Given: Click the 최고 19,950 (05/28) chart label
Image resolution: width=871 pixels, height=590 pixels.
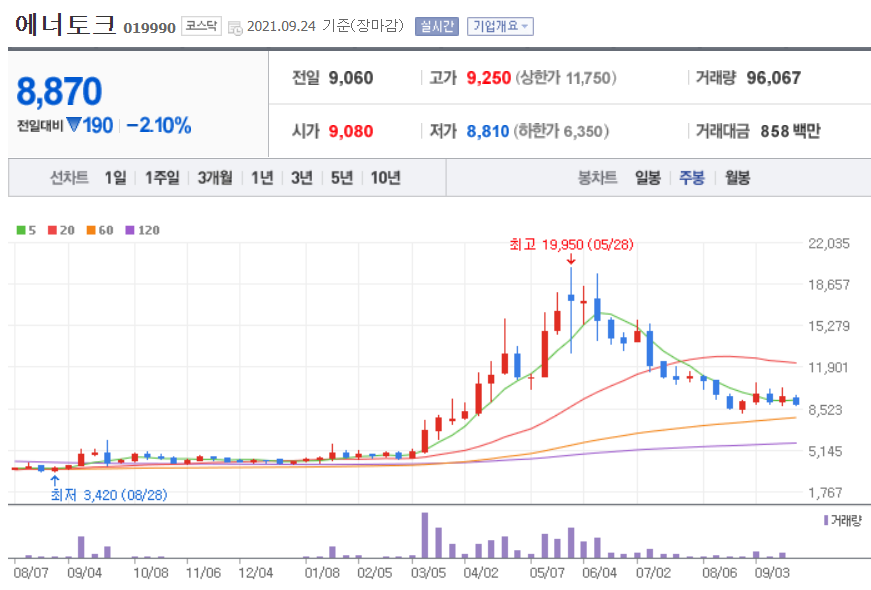Looking at the screenshot, I should [x=572, y=244].
